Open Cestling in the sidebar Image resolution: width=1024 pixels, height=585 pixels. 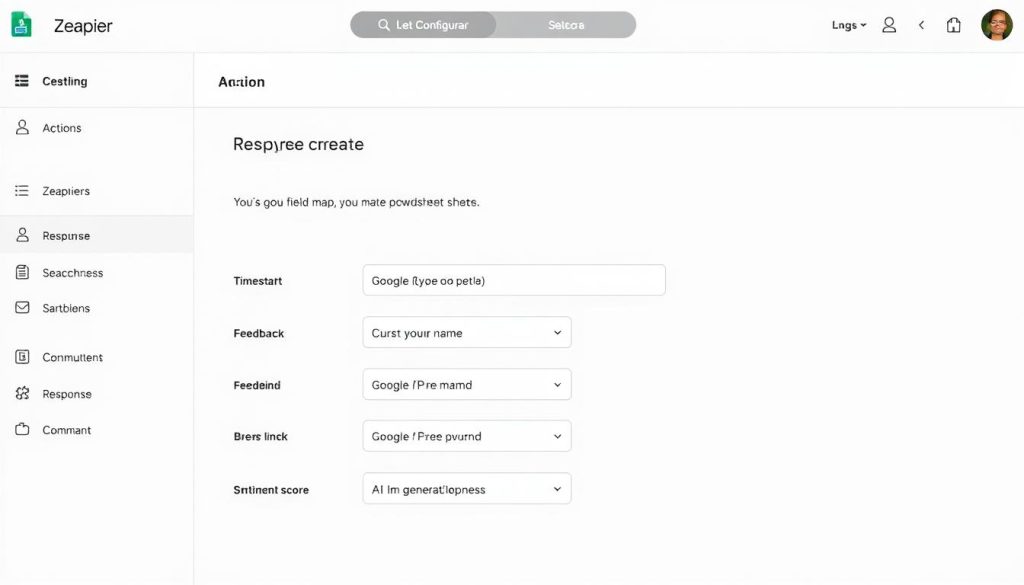[x=64, y=81]
